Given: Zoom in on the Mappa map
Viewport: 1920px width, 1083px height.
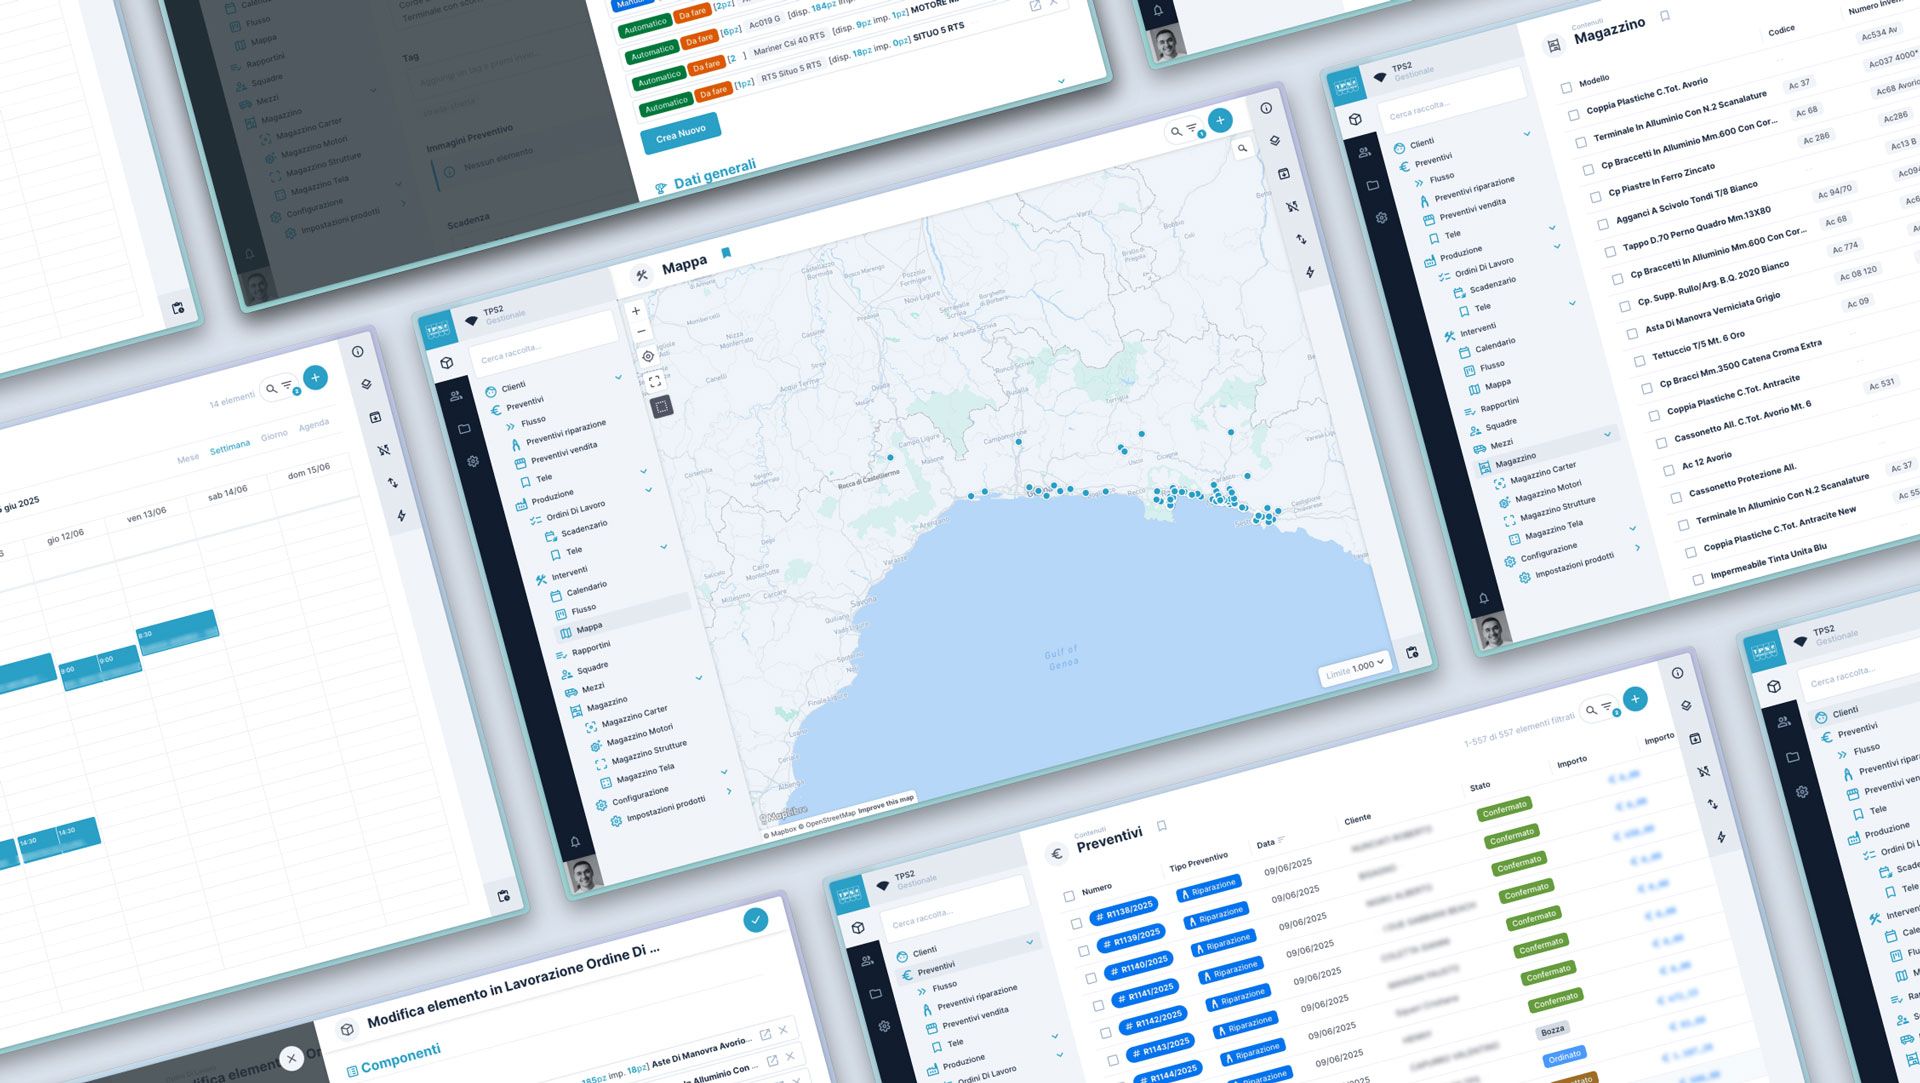Looking at the screenshot, I should point(636,311).
